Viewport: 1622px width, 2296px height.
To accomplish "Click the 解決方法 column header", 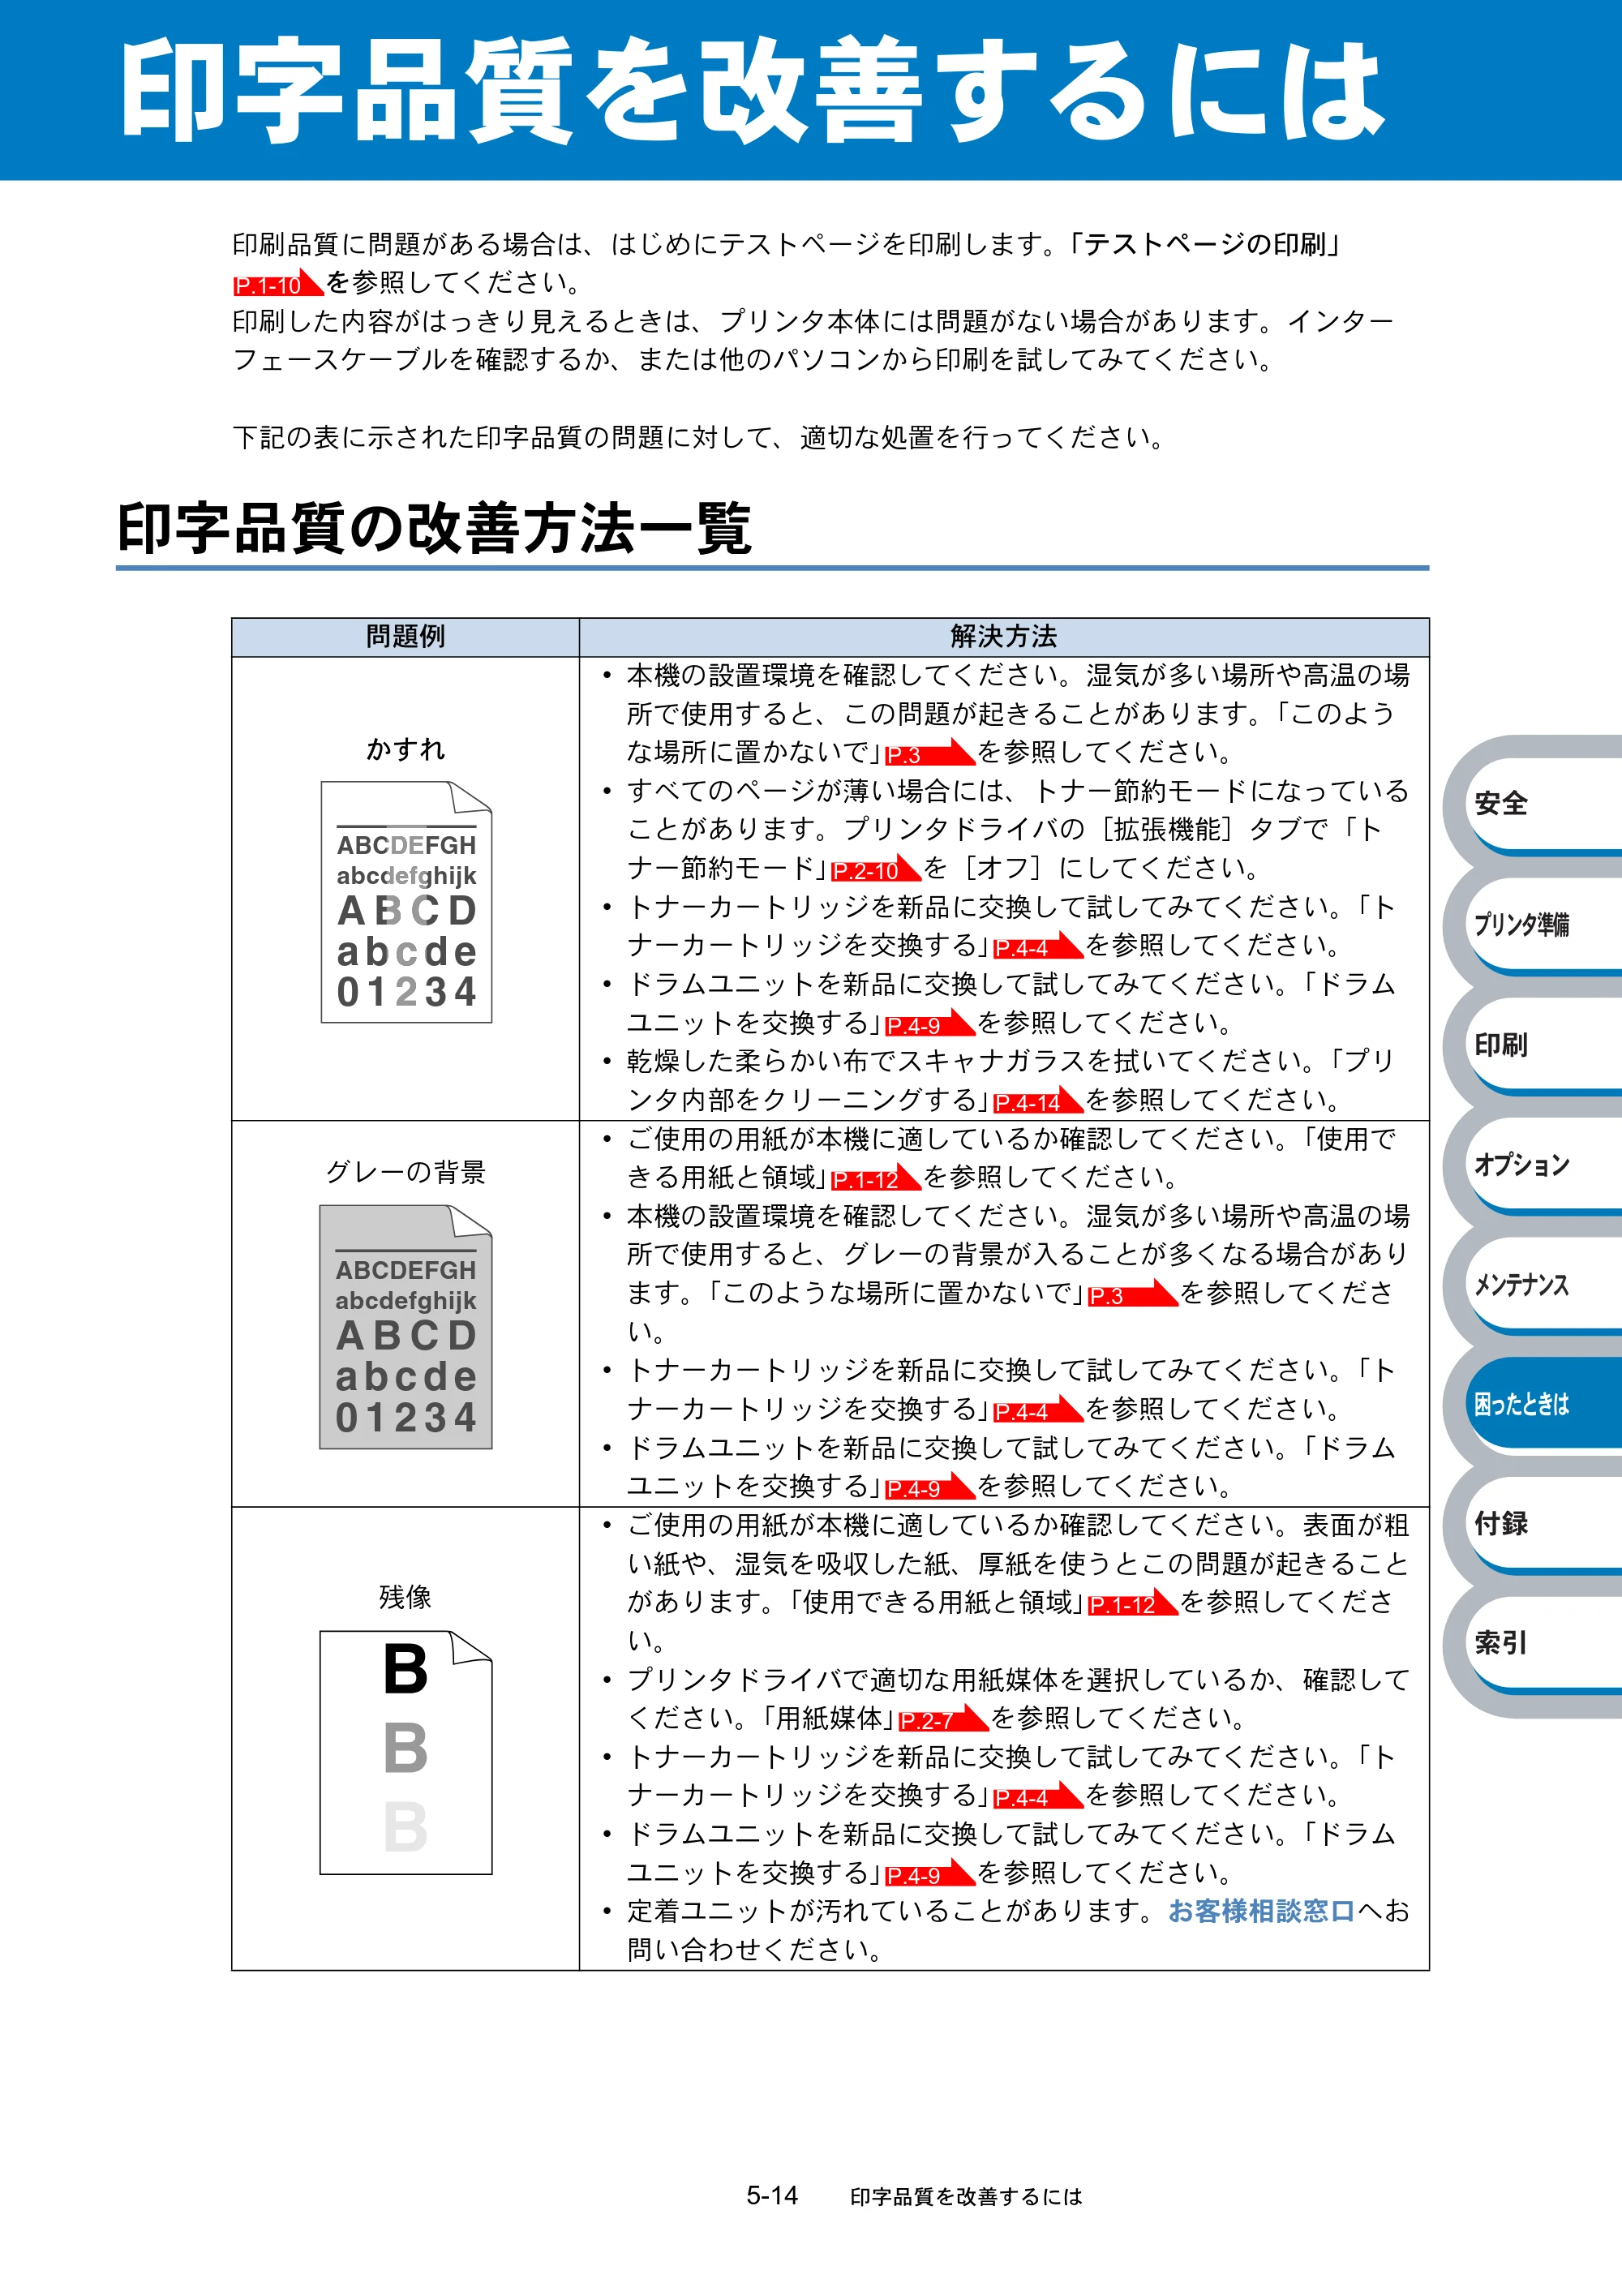I will [1004, 637].
